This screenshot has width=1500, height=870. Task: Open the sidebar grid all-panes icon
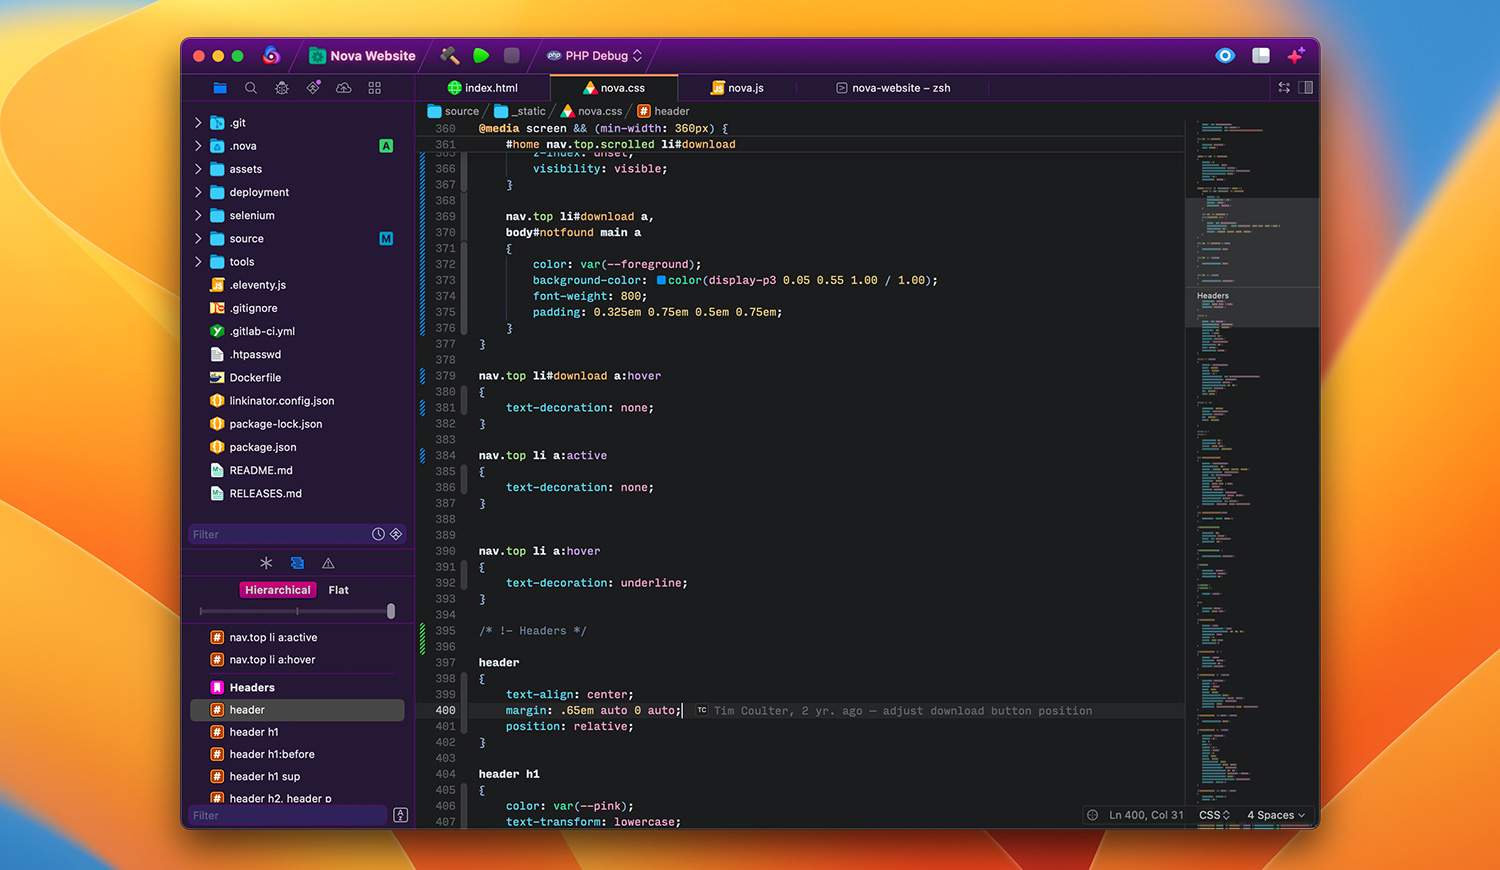pyautogui.click(x=375, y=88)
